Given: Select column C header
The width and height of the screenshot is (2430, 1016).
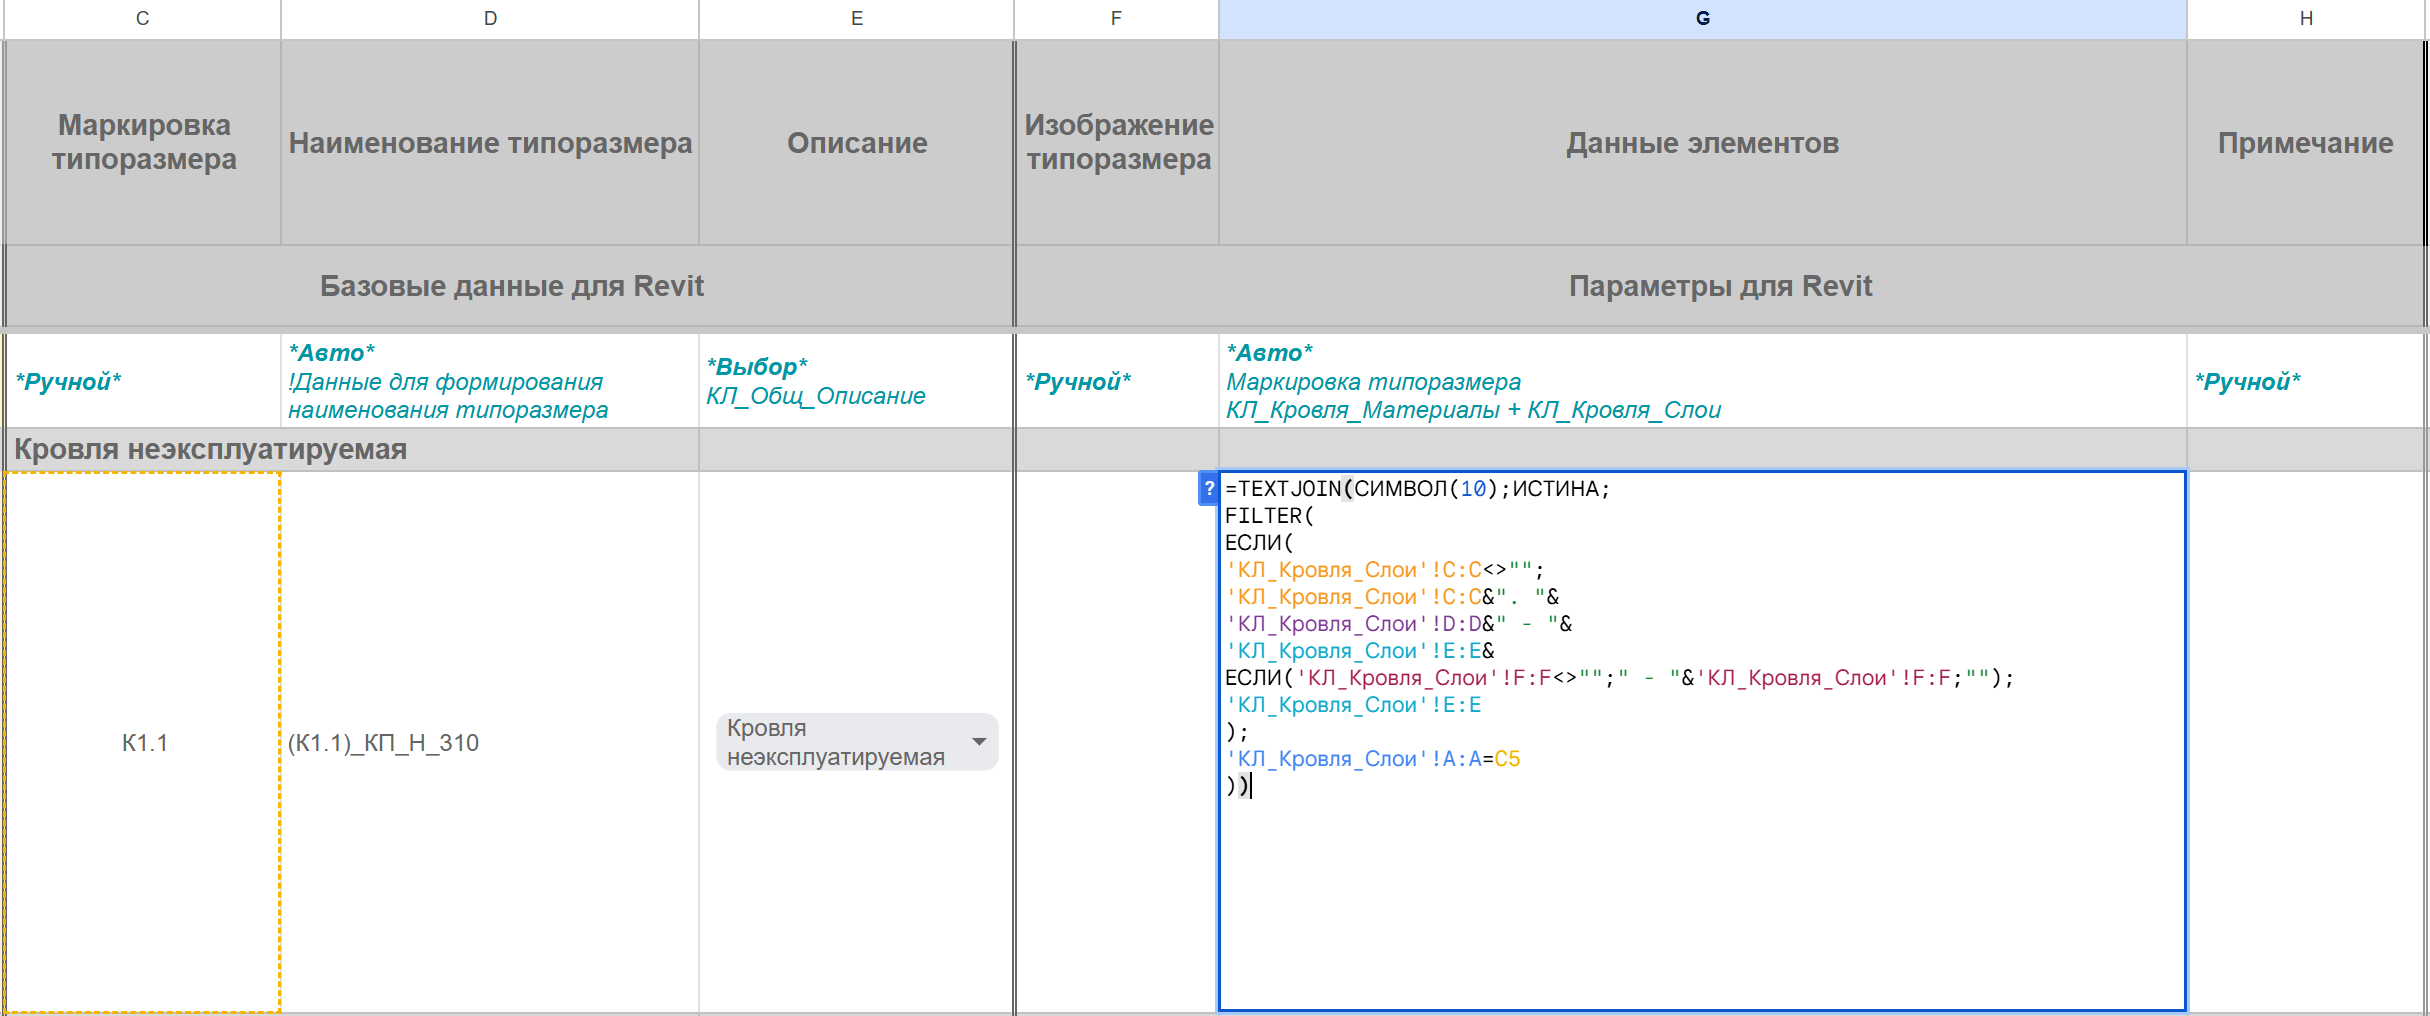Looking at the screenshot, I should click(142, 18).
